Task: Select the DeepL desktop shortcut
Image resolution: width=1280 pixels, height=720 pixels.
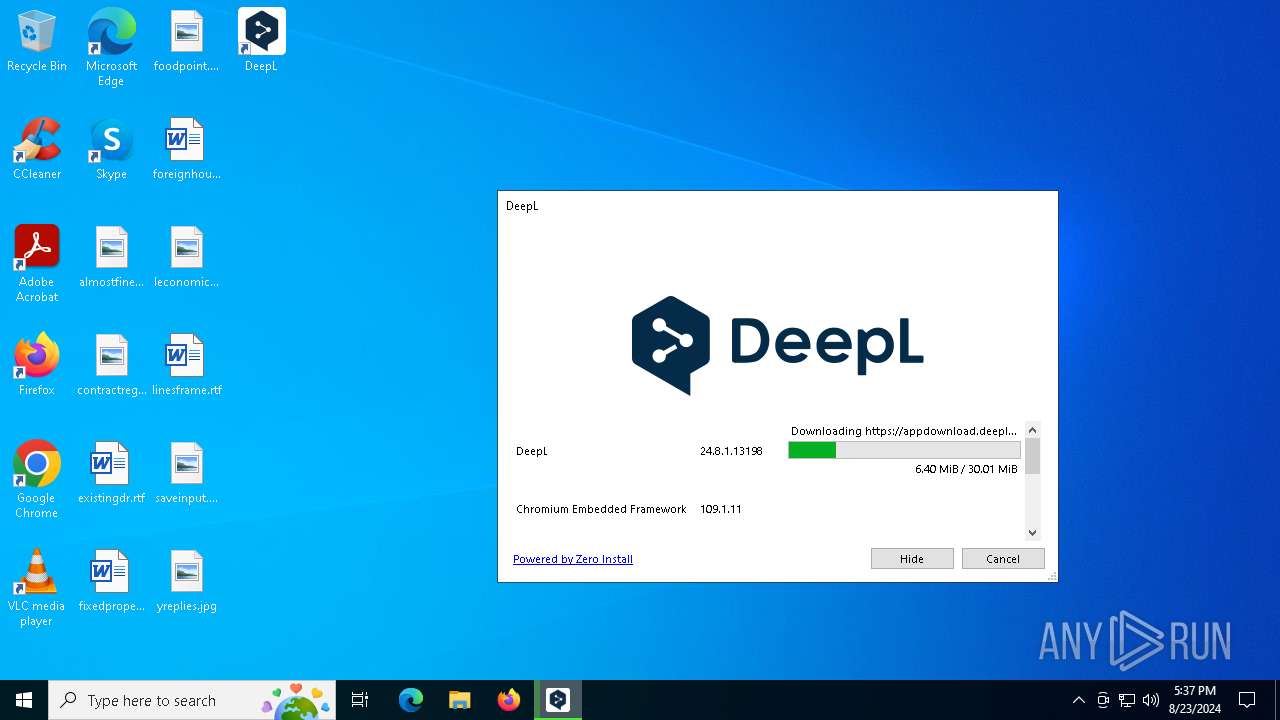Action: point(261,41)
